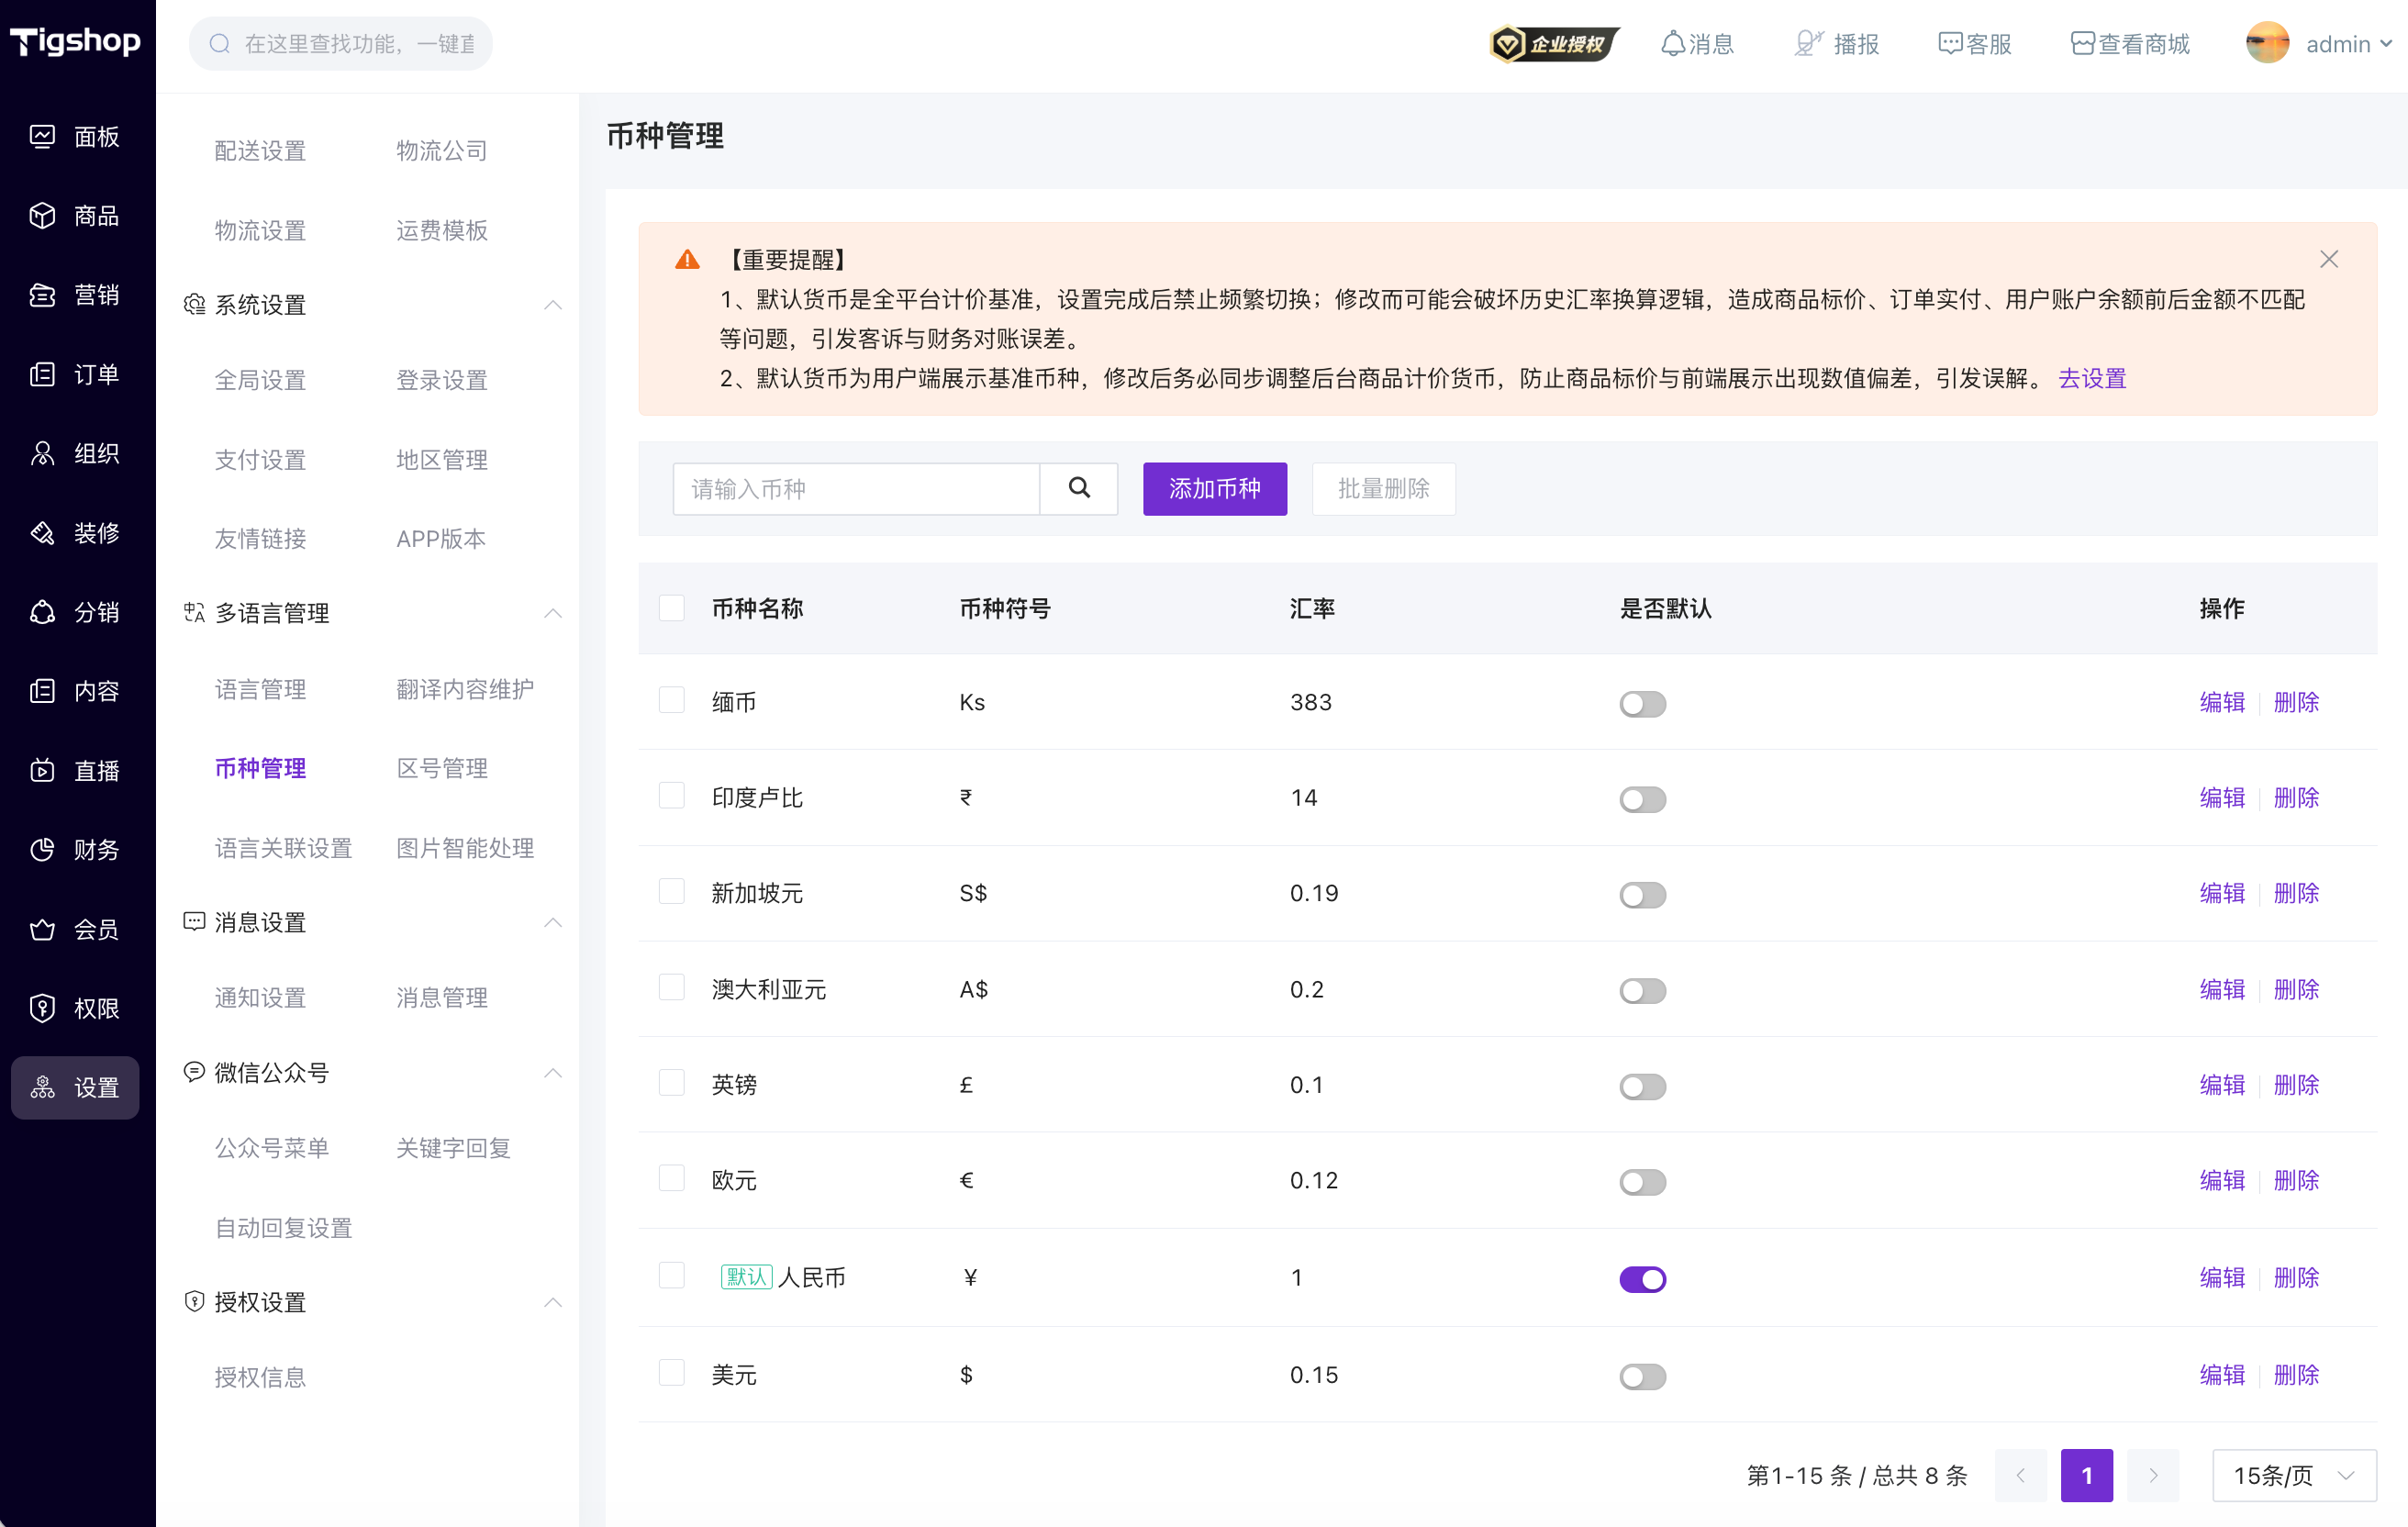2408x1527 pixels.
Task: Open 币种管理 menu item
Action: (x=260, y=769)
